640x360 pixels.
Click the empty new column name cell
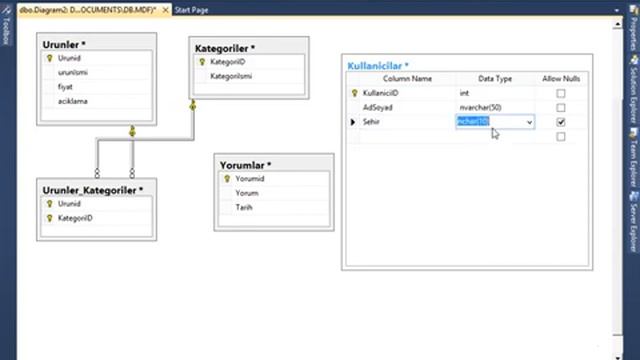pyautogui.click(x=407, y=136)
